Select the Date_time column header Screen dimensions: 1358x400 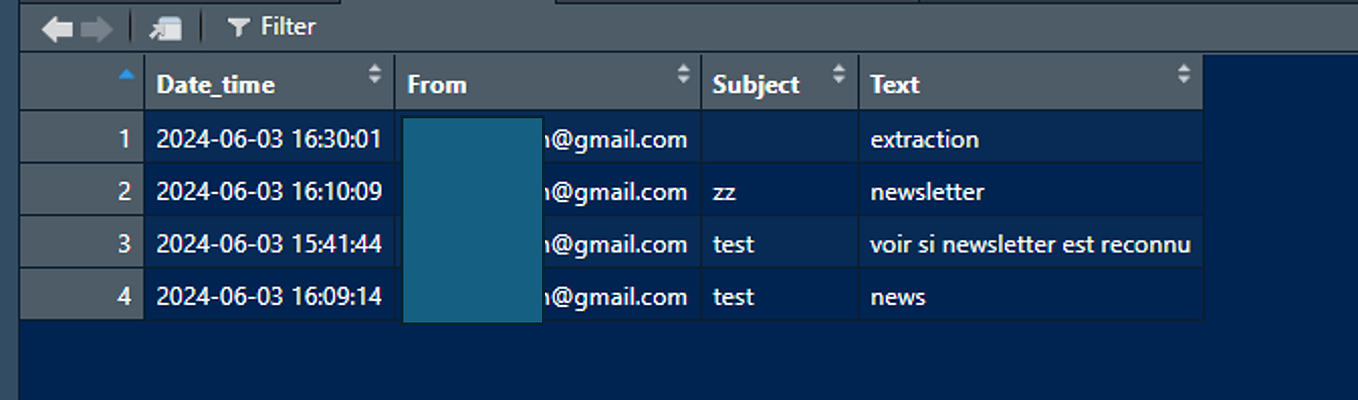pos(270,84)
